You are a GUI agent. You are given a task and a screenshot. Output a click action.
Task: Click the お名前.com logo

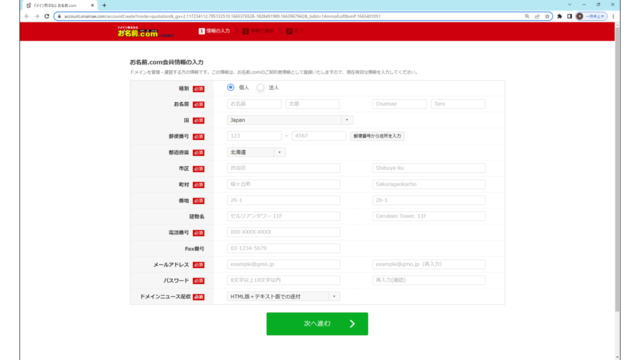click(x=146, y=32)
